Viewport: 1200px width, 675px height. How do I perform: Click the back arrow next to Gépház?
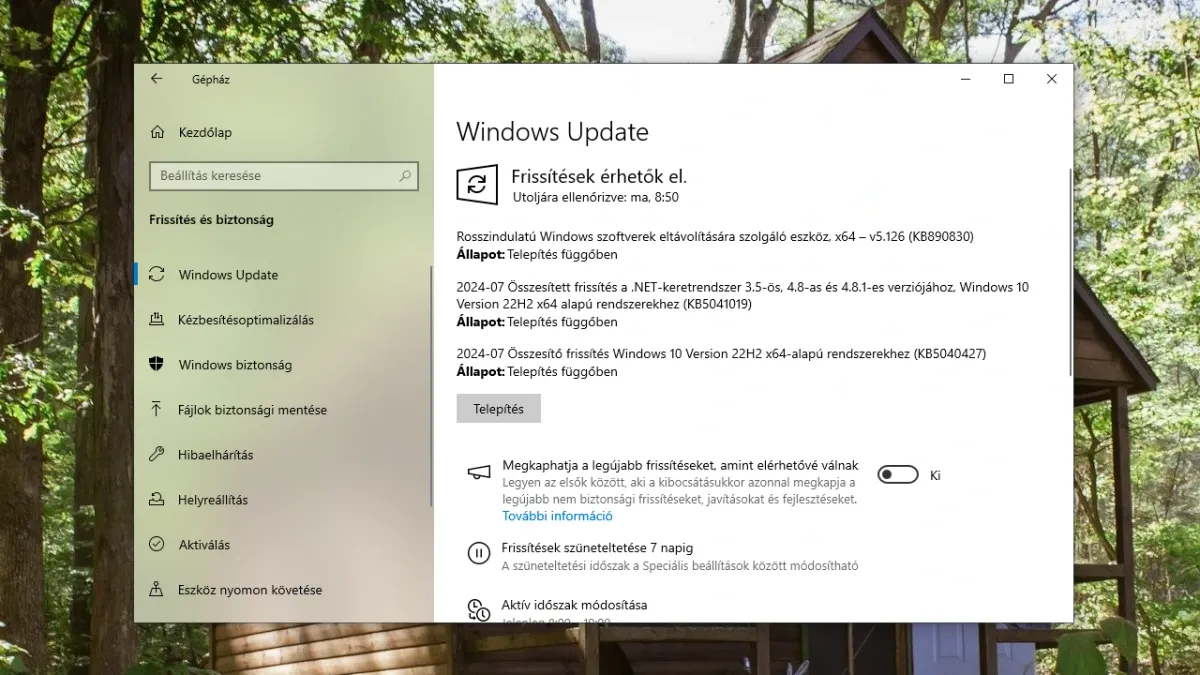click(x=157, y=79)
